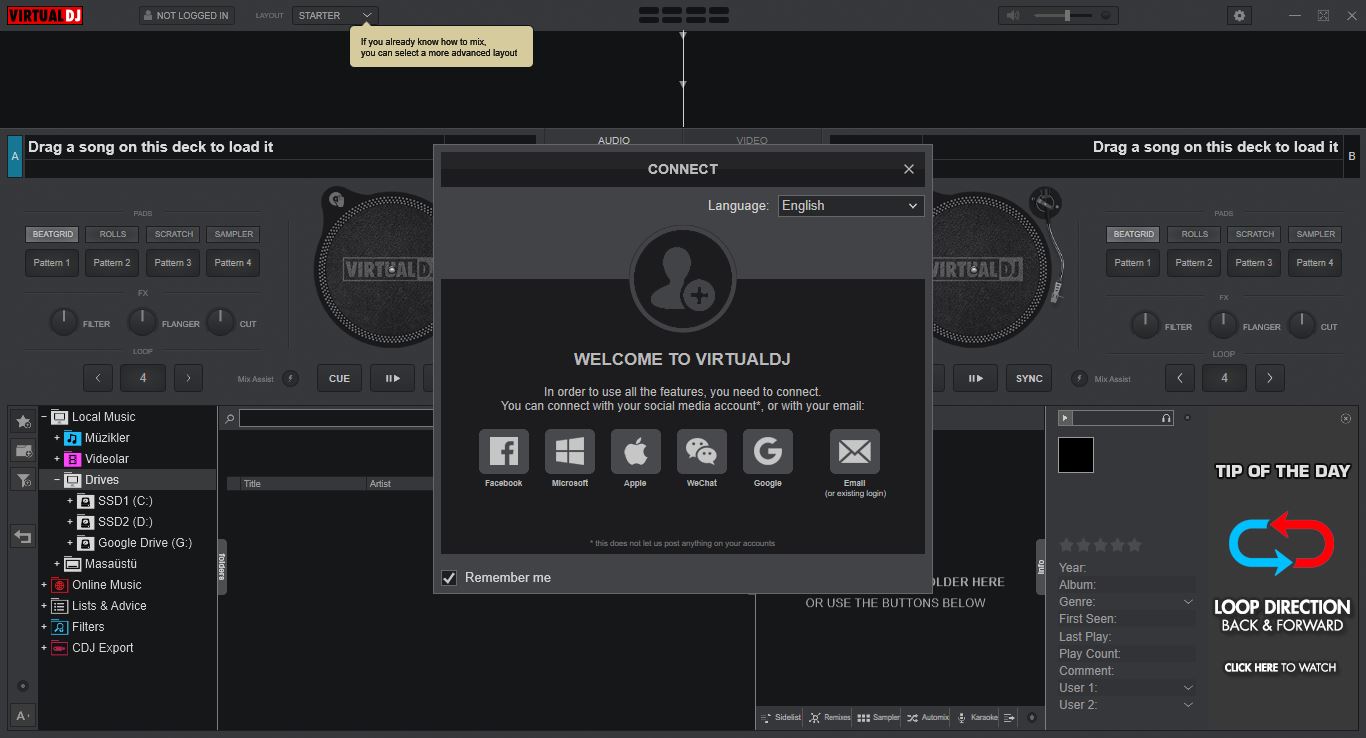
Task: Trigger right deck Pattern 4 pad
Action: 1316,263
